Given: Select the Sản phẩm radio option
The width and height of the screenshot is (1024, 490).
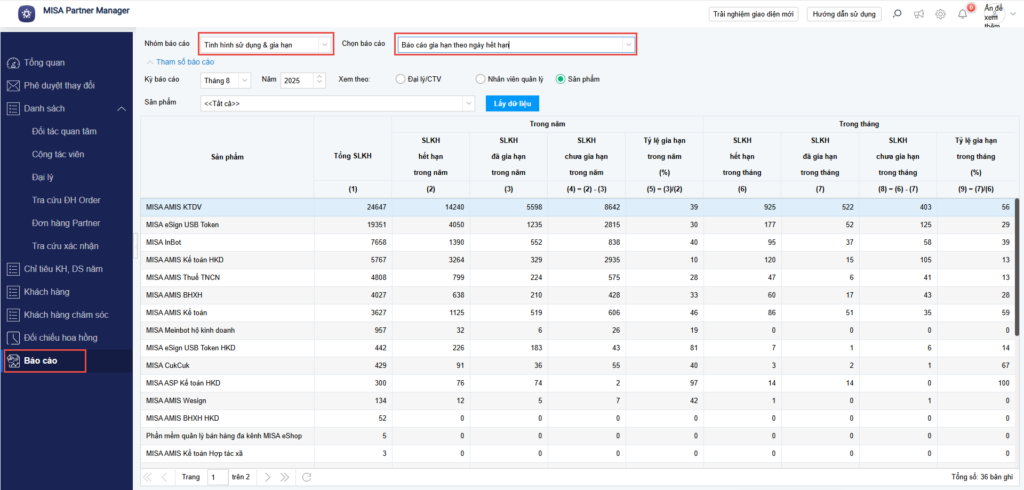Looking at the screenshot, I should pos(561,79).
